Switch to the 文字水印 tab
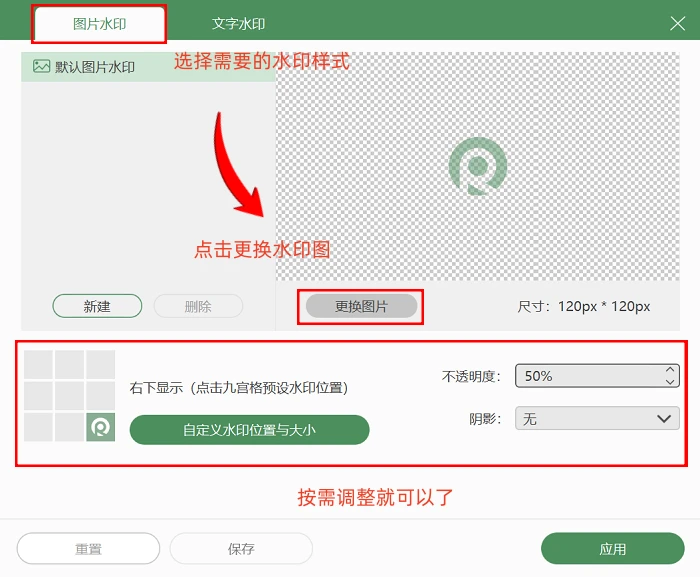This screenshot has height=577, width=700. [x=238, y=24]
